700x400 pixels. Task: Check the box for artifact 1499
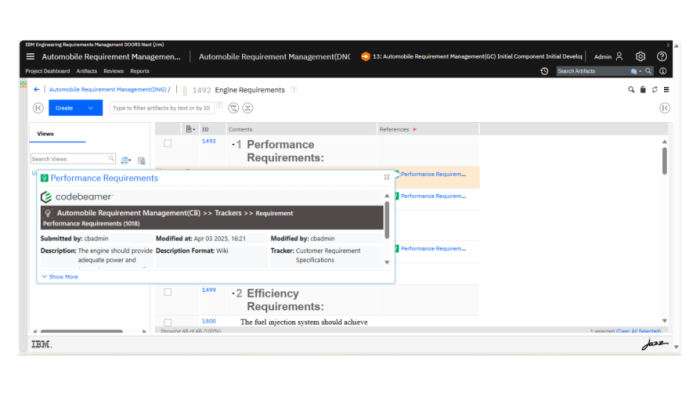tap(168, 292)
